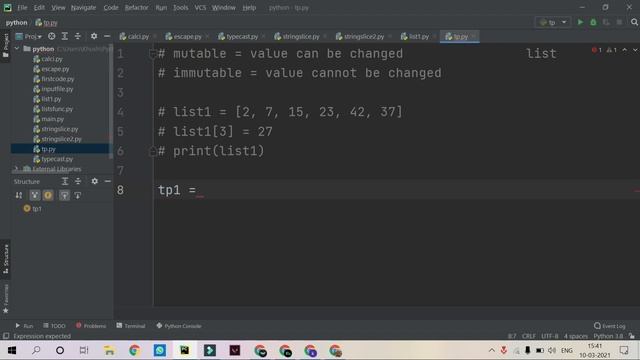Hide the Structure panel with the minus icon

pos(107,181)
